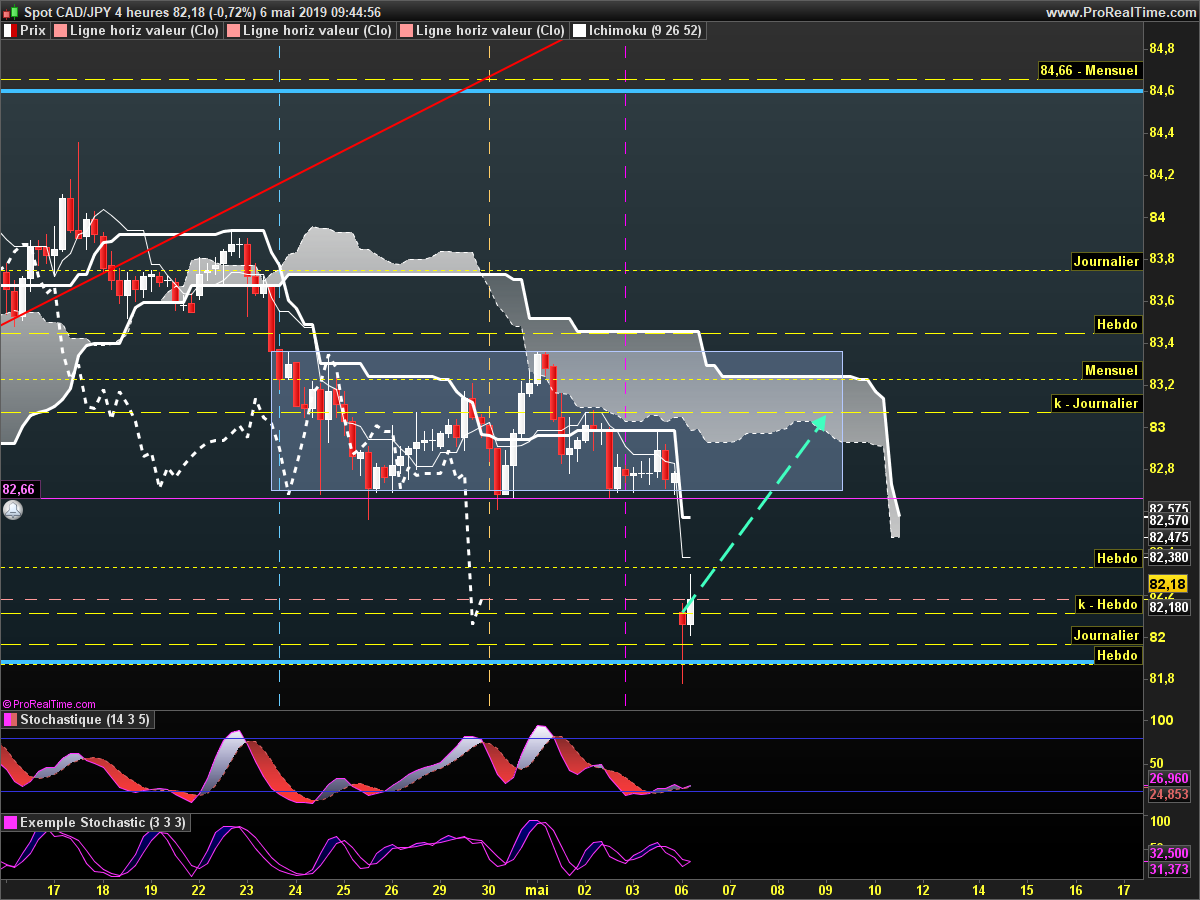Click the © ProRealTime.com link above the Stochastique panel
Screen dimensions: 1200x900
coord(49,704)
